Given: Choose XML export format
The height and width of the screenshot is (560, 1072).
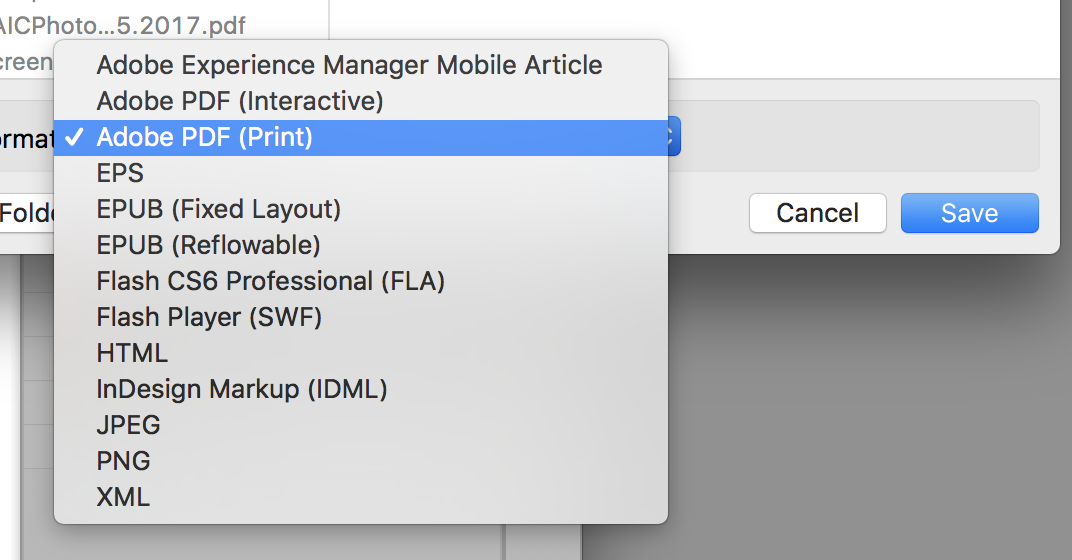Looking at the screenshot, I should (361, 497).
